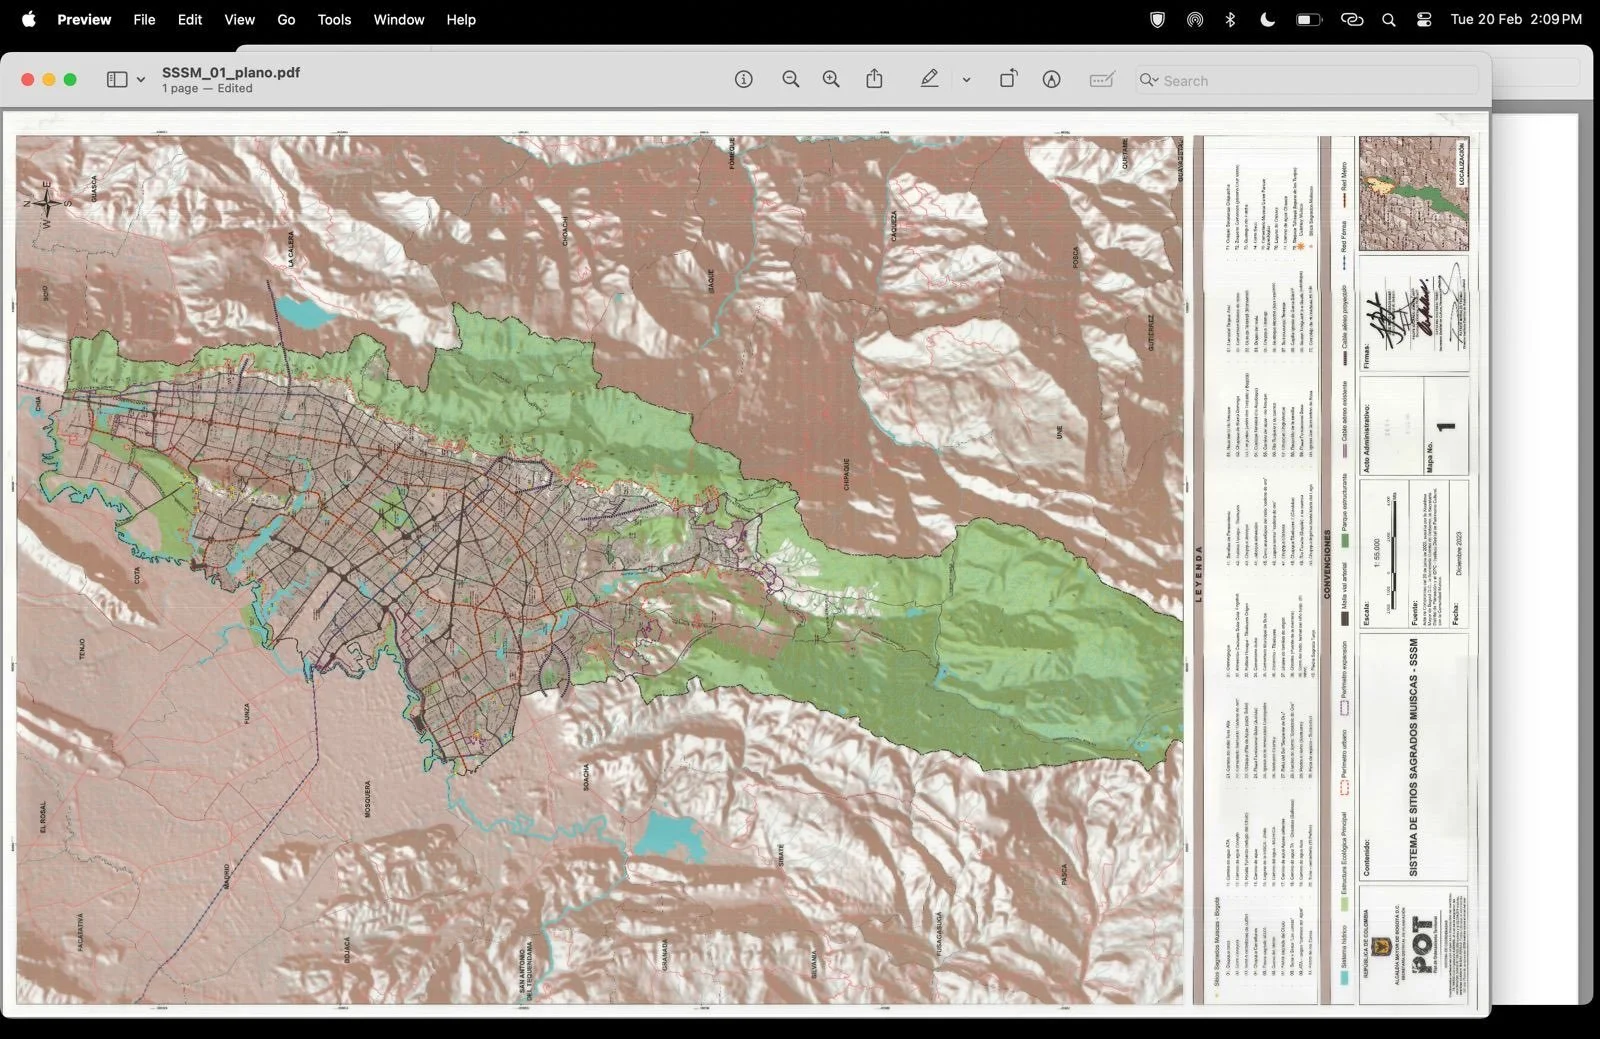The height and width of the screenshot is (1039, 1600).
Task: Open the sidebar view options chevron
Action: (141, 80)
